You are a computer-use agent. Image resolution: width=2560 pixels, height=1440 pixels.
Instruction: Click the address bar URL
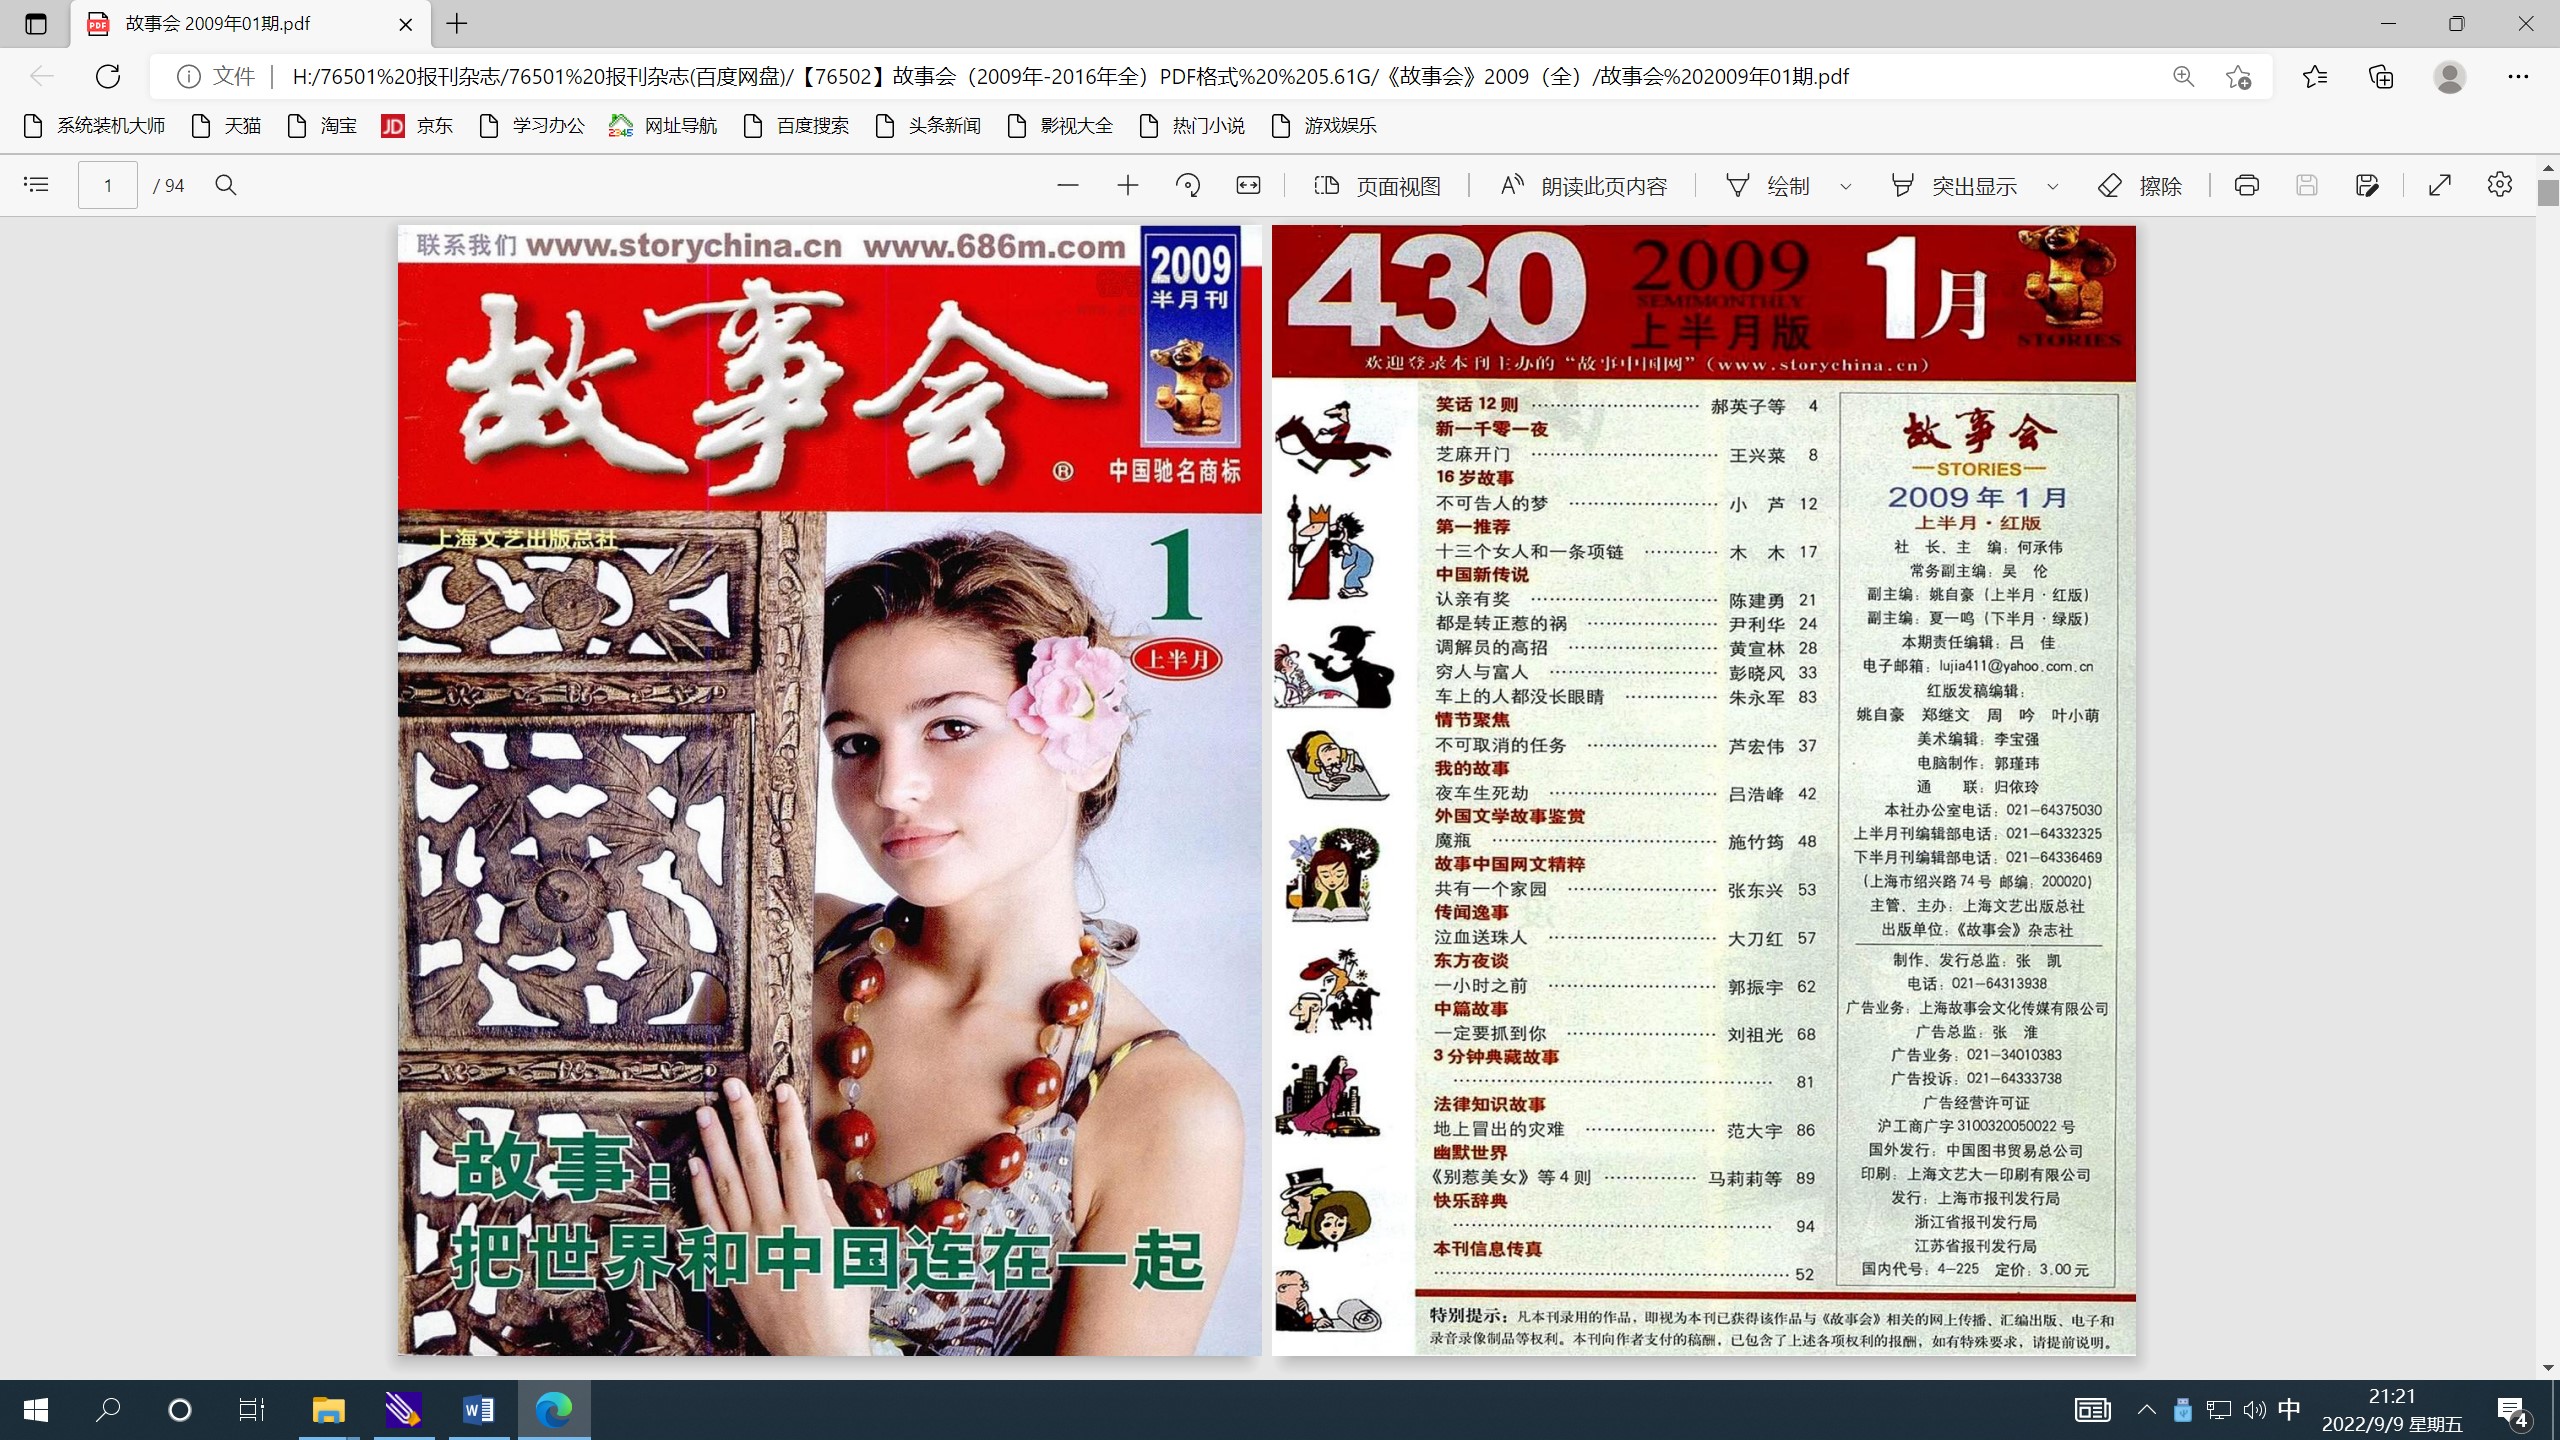1070,77
